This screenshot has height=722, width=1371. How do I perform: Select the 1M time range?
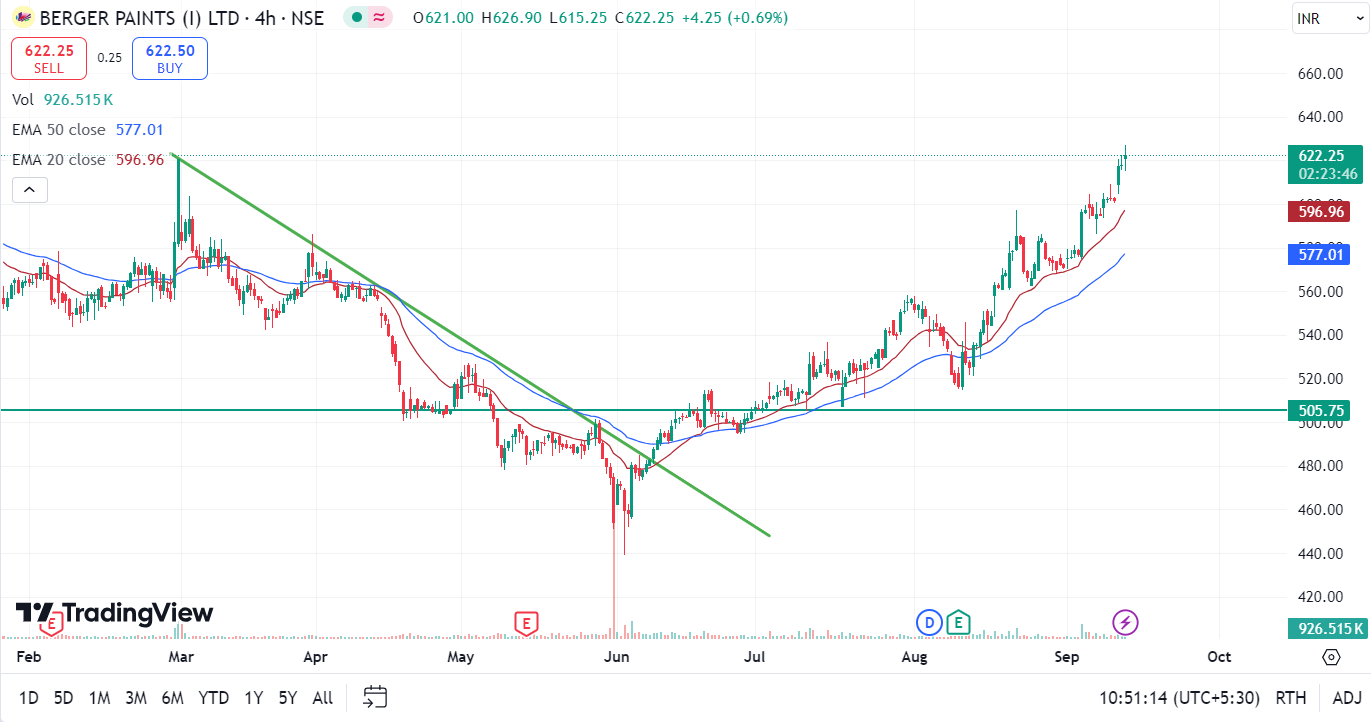(99, 698)
